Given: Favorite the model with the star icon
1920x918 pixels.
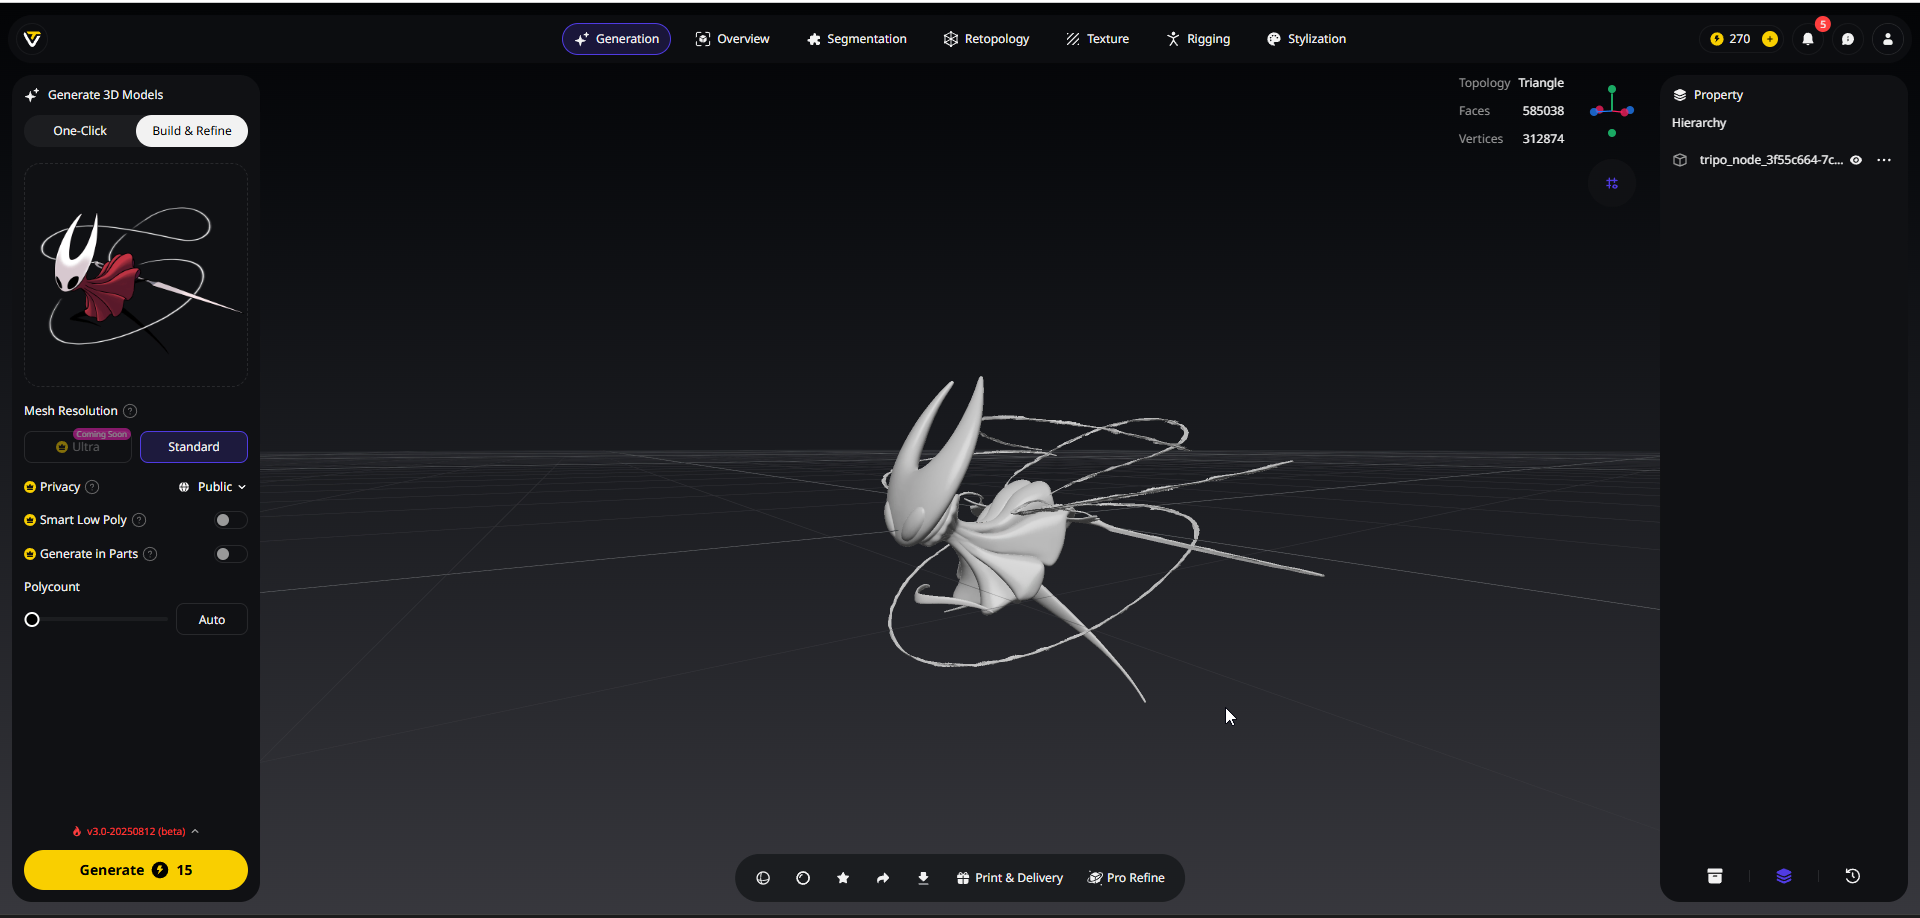Looking at the screenshot, I should point(843,878).
